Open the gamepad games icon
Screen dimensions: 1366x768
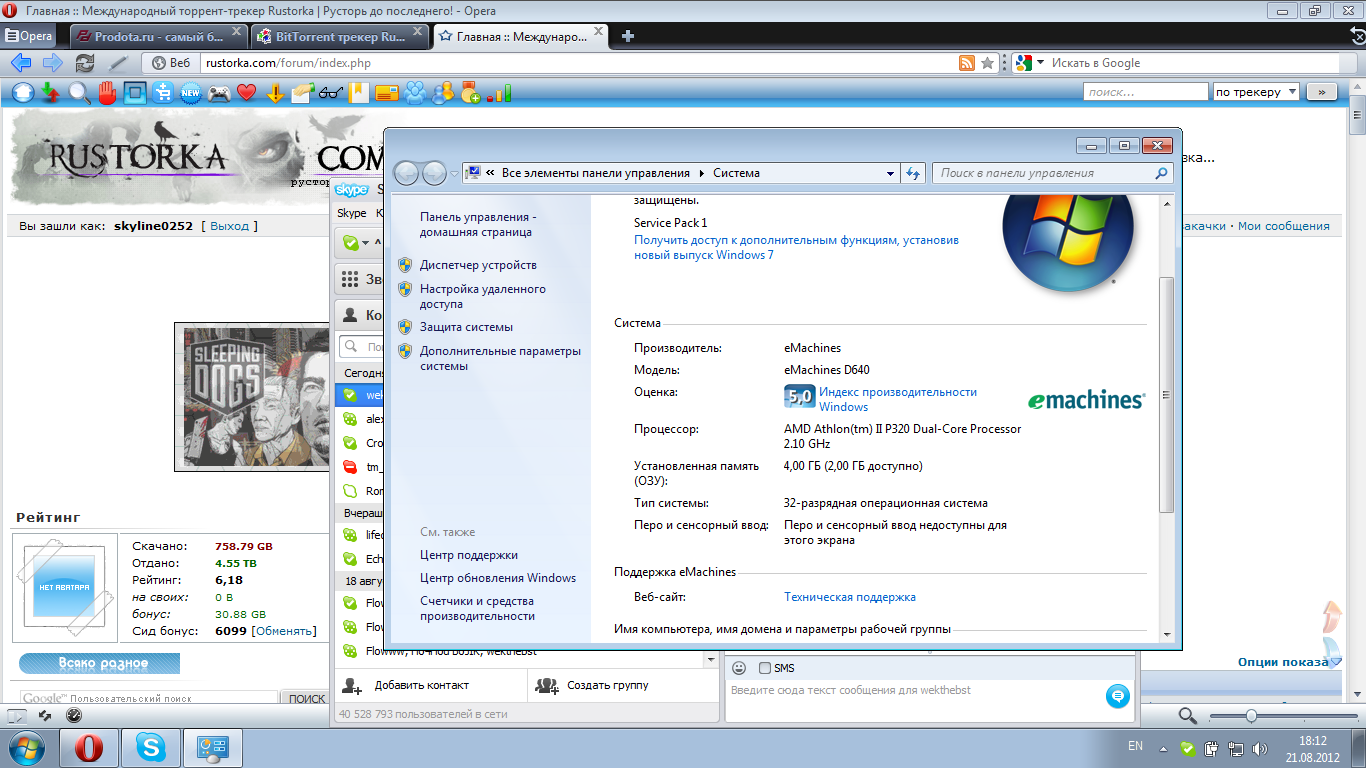point(219,93)
